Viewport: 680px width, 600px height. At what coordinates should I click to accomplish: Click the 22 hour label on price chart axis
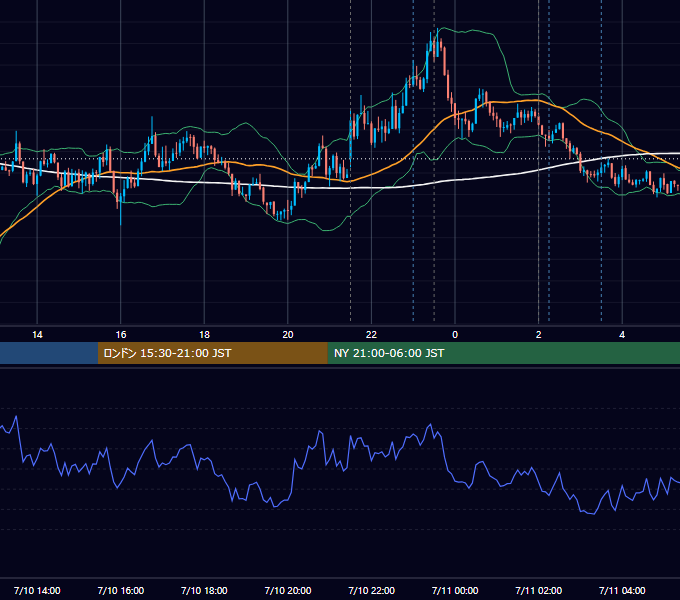click(371, 335)
